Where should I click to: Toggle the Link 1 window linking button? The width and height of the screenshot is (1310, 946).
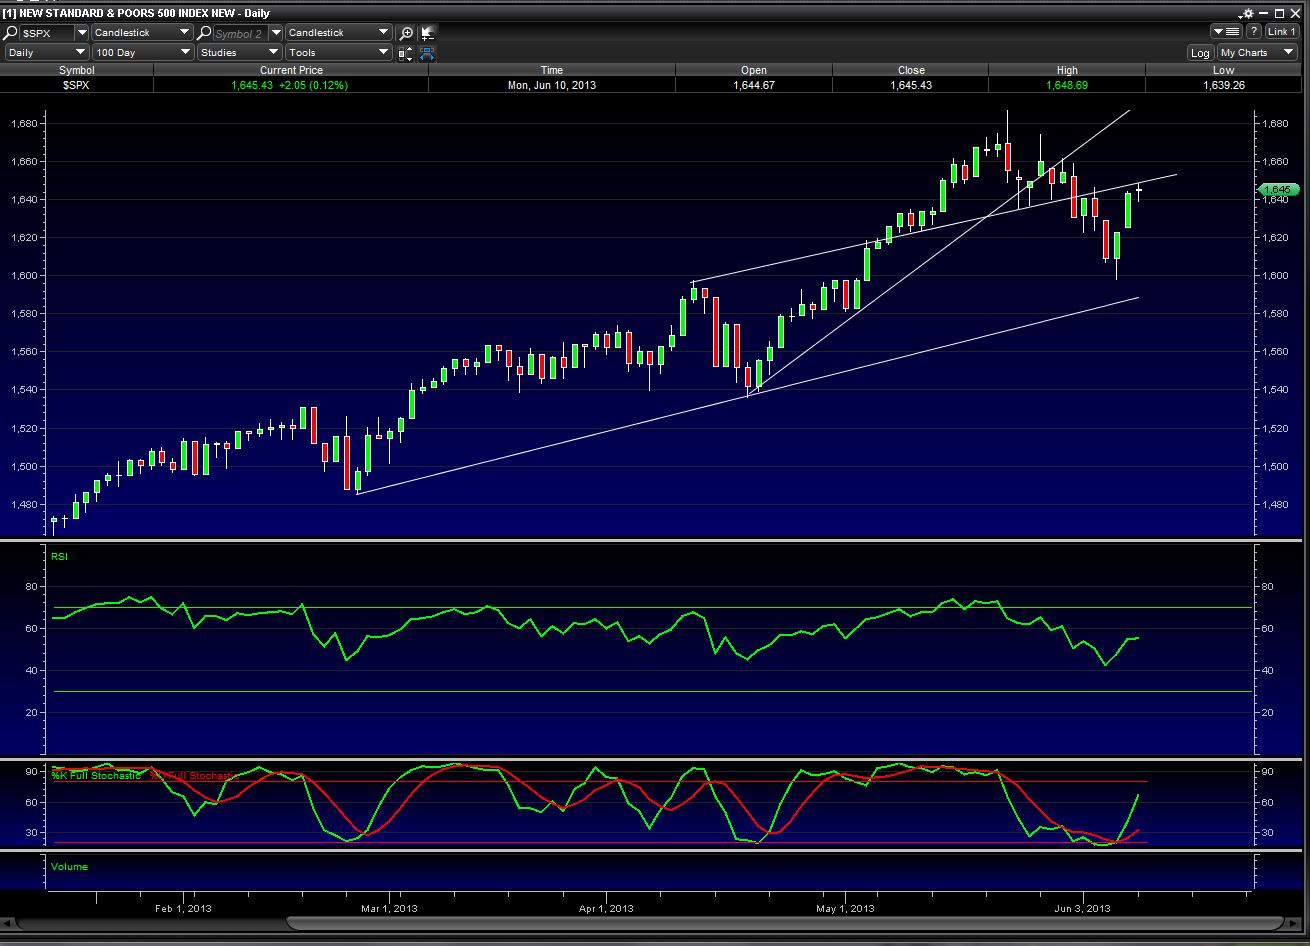(1282, 32)
